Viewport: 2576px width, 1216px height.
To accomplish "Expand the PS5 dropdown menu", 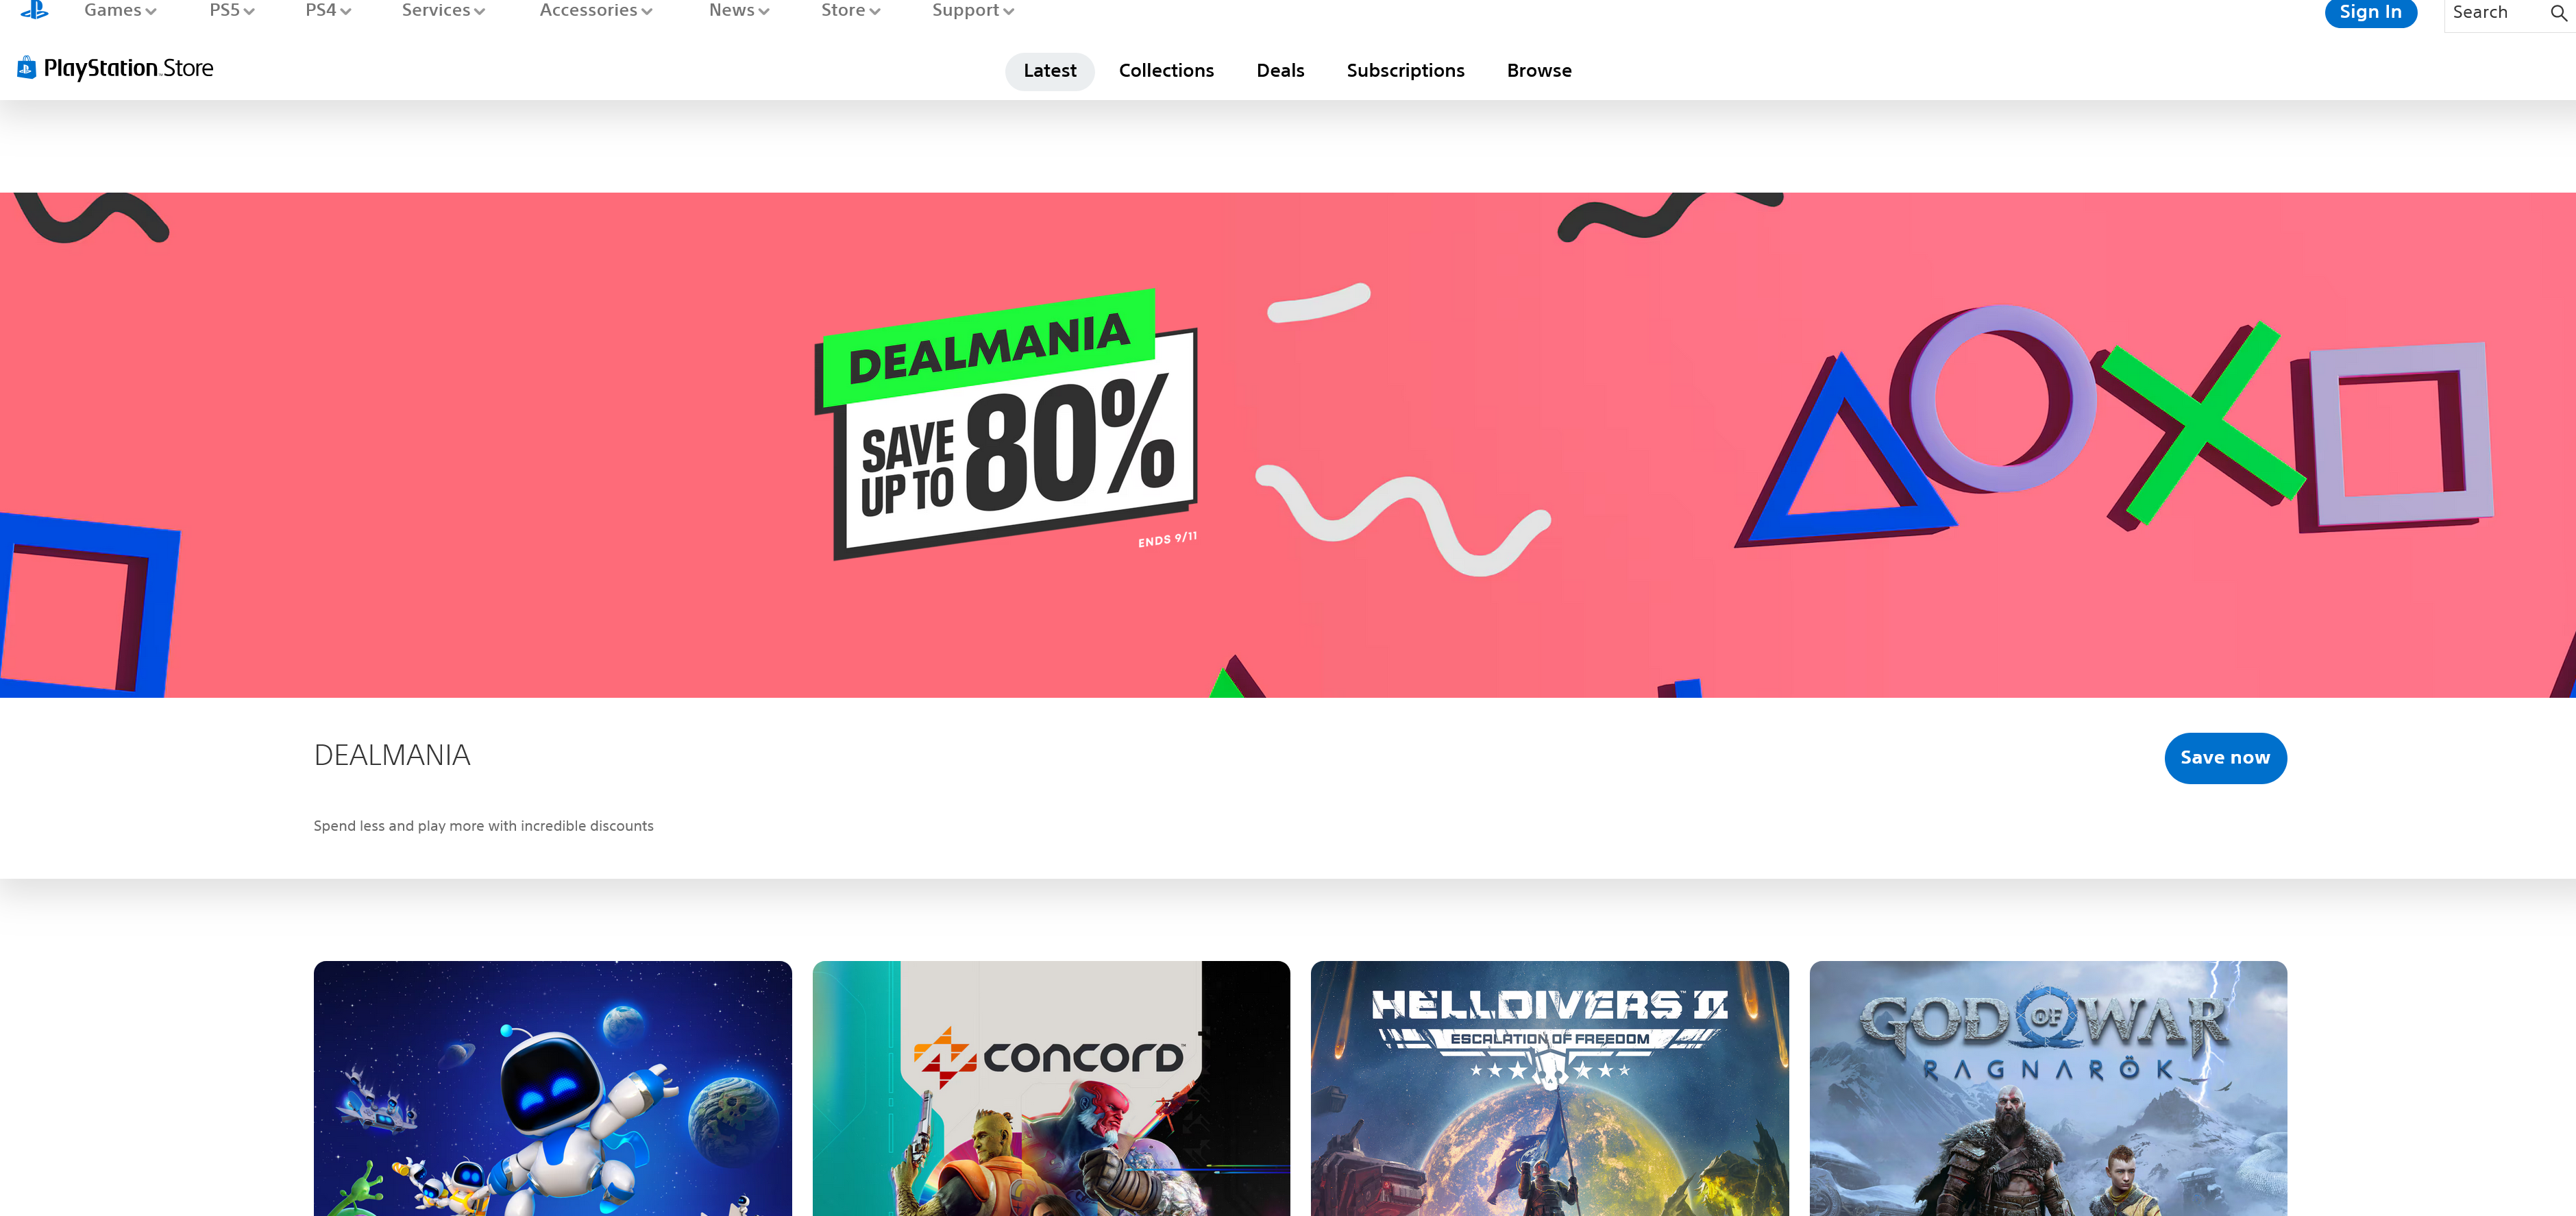I will [x=232, y=10].
